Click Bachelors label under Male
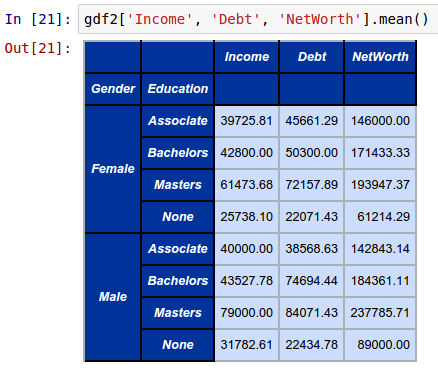The image size is (438, 372). click(178, 281)
